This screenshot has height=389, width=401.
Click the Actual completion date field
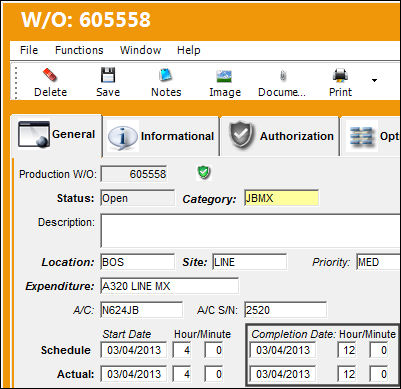283,374
